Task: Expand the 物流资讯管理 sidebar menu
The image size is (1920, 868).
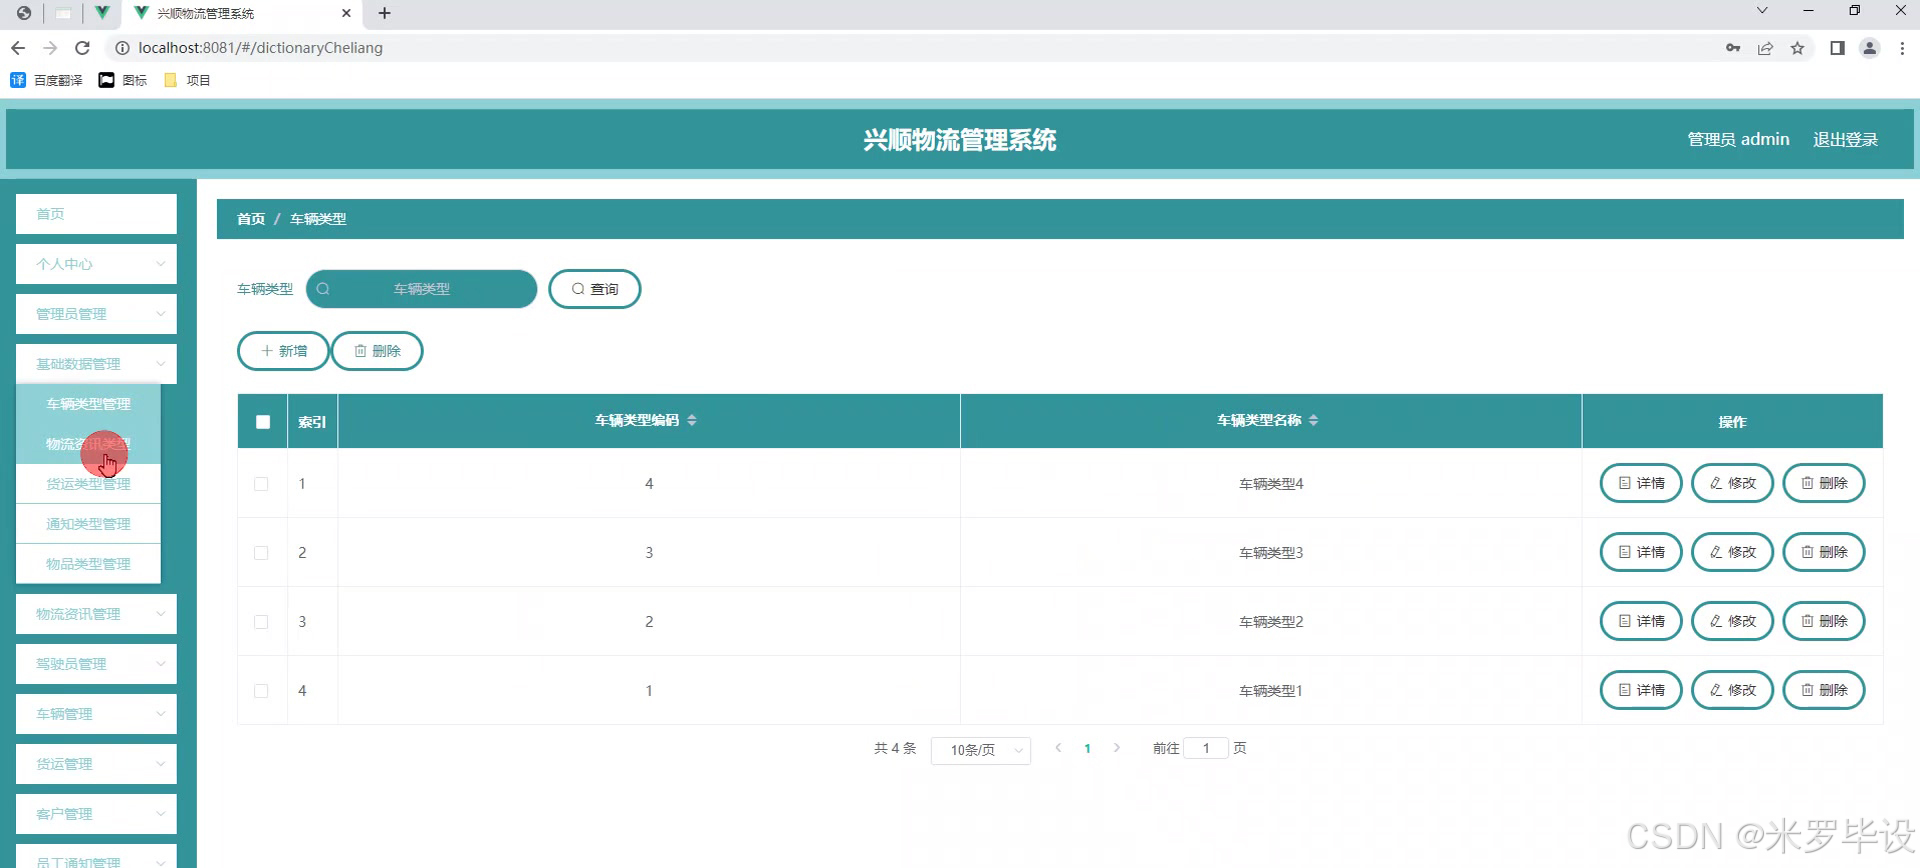Action: pos(96,614)
